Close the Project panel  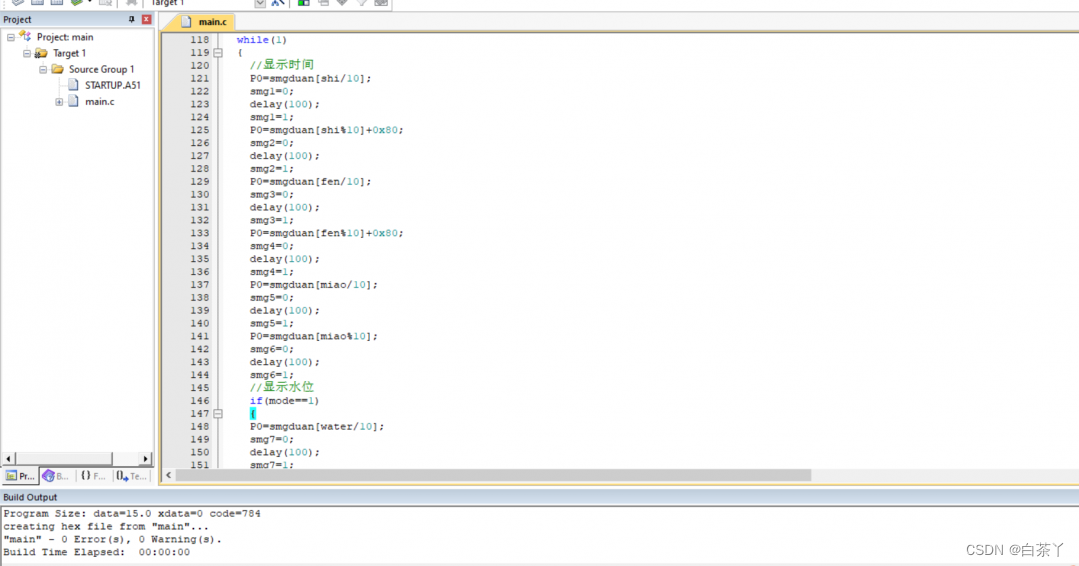click(x=147, y=20)
